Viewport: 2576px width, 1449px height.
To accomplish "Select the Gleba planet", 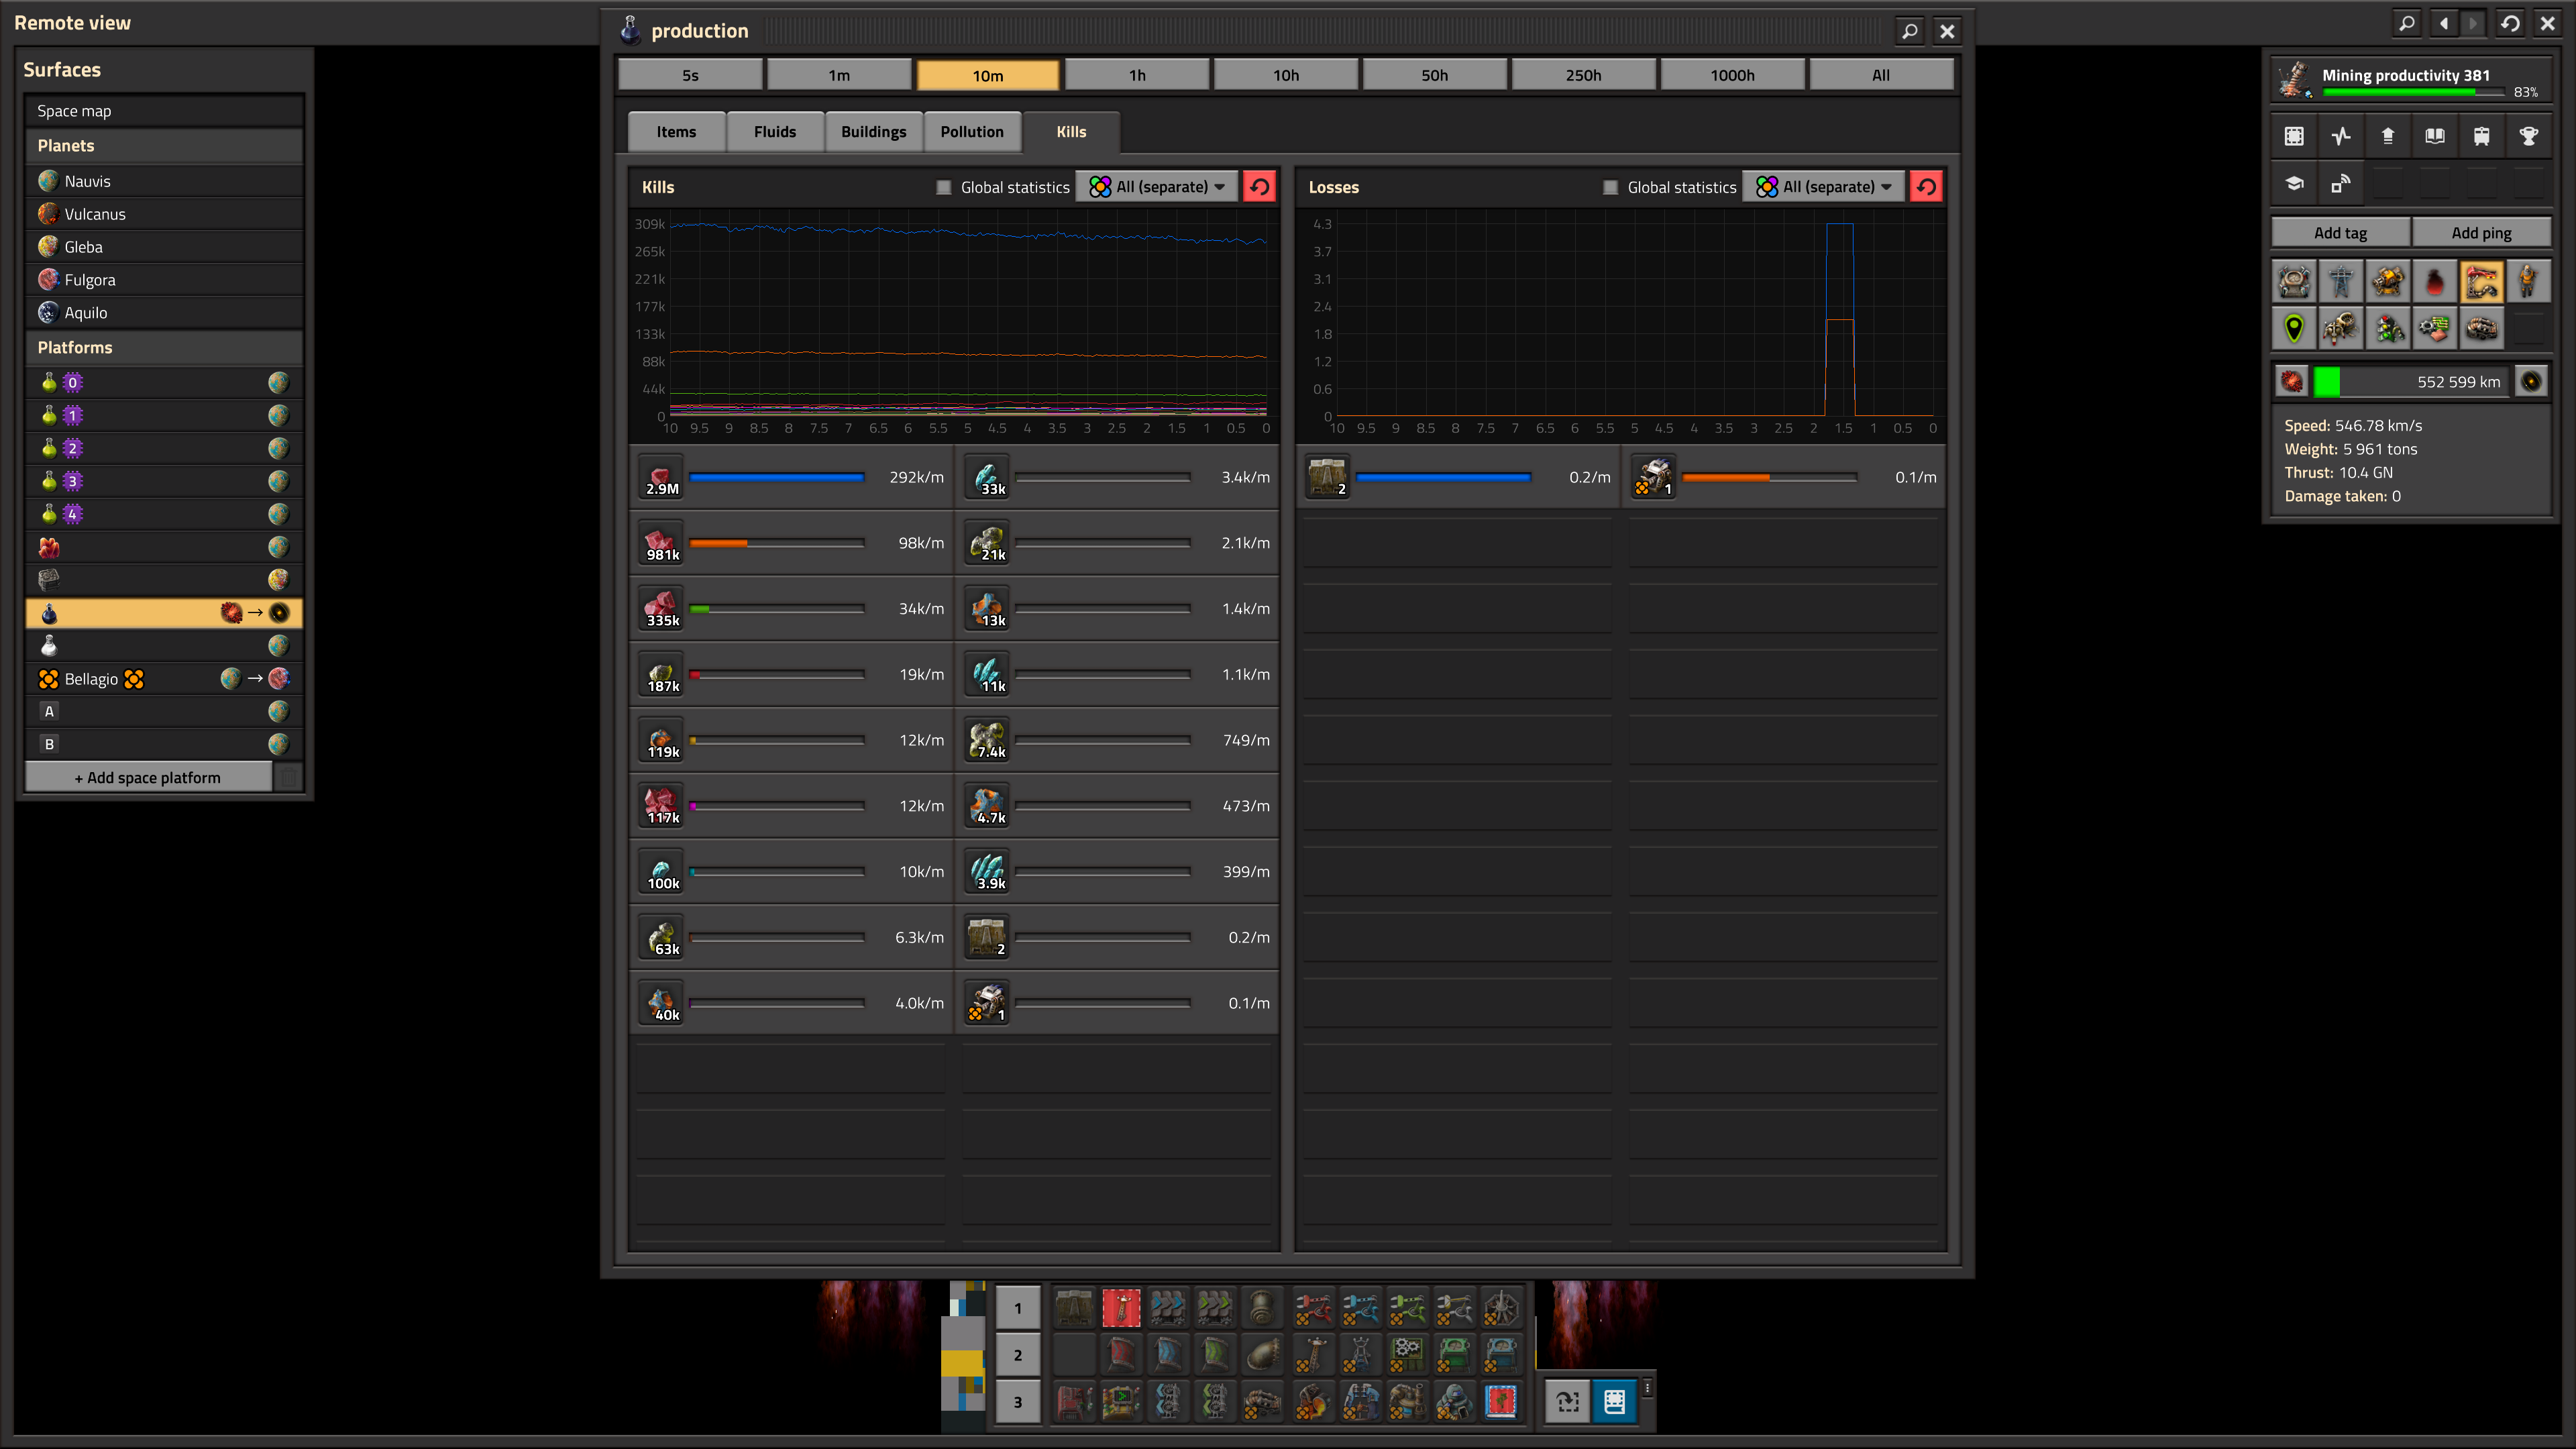I will [x=164, y=247].
